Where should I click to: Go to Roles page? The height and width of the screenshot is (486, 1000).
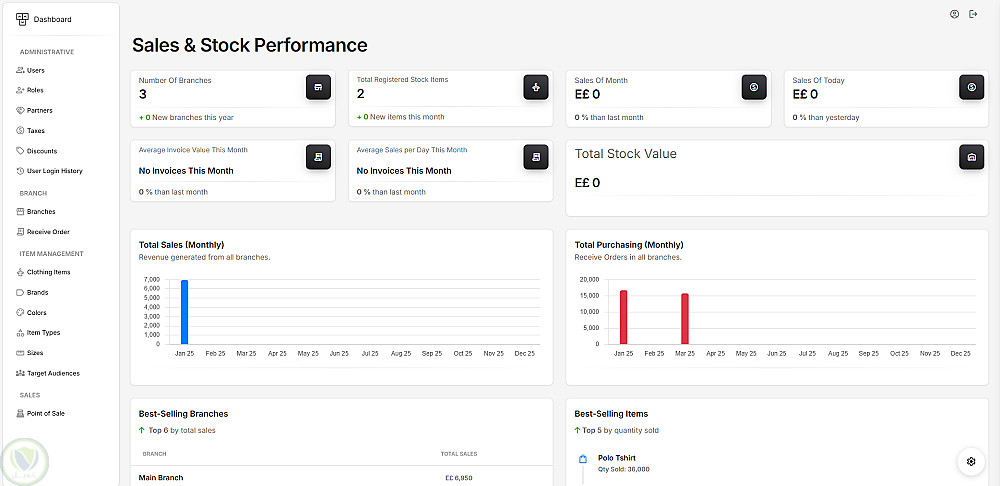(35, 90)
